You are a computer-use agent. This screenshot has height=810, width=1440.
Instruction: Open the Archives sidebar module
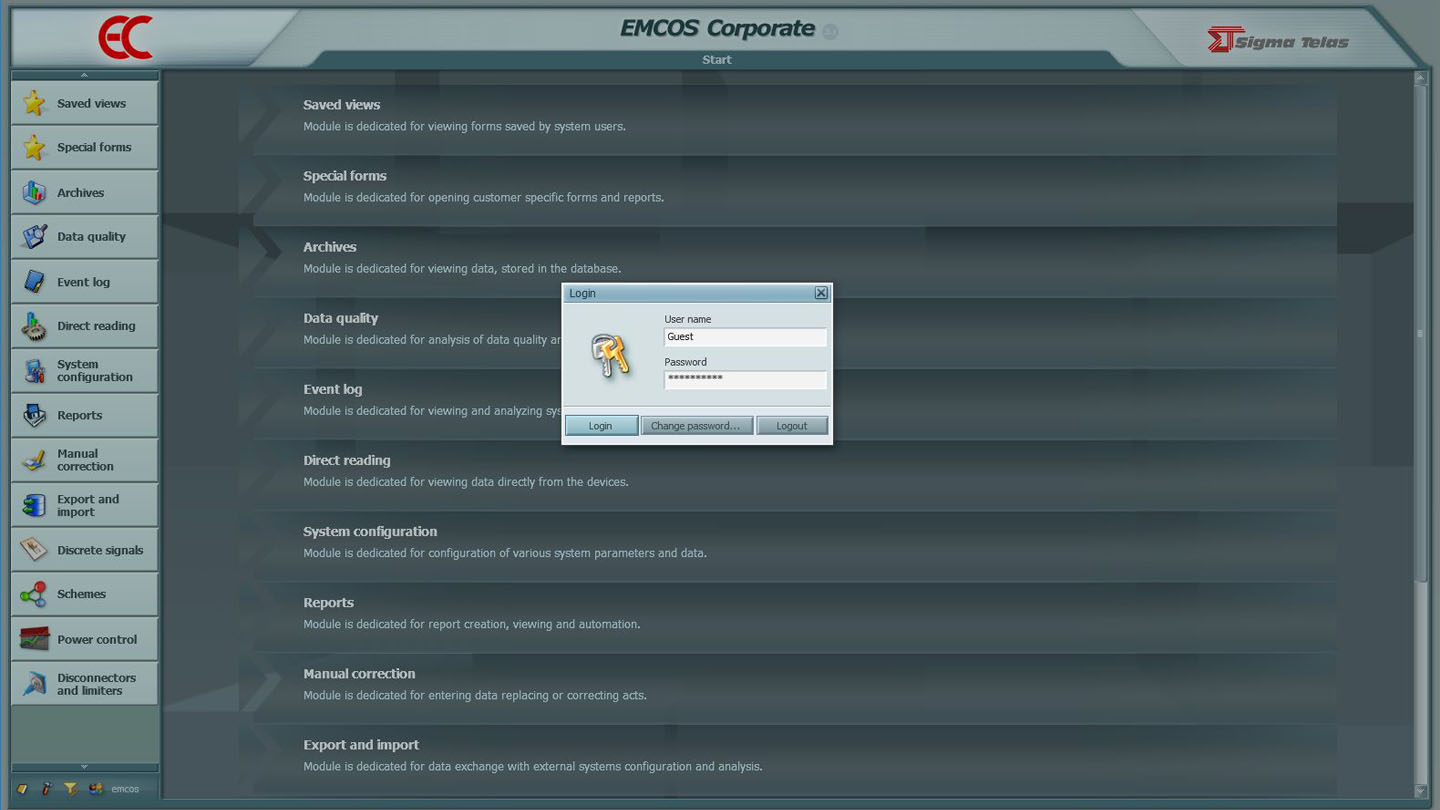85,192
